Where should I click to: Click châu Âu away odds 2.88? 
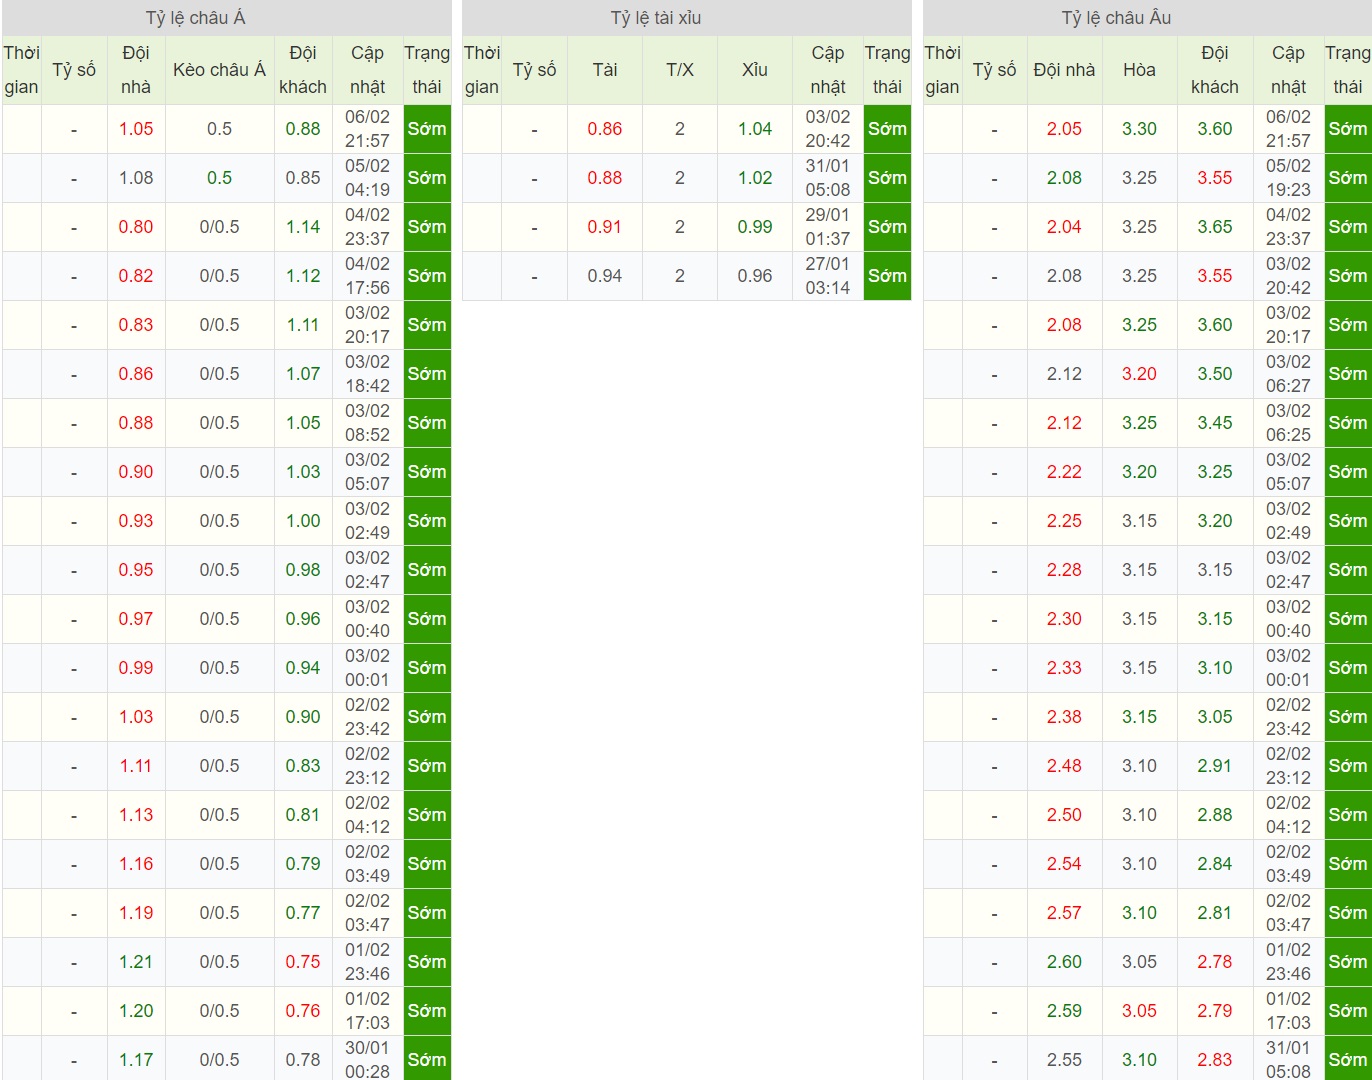point(1215,815)
